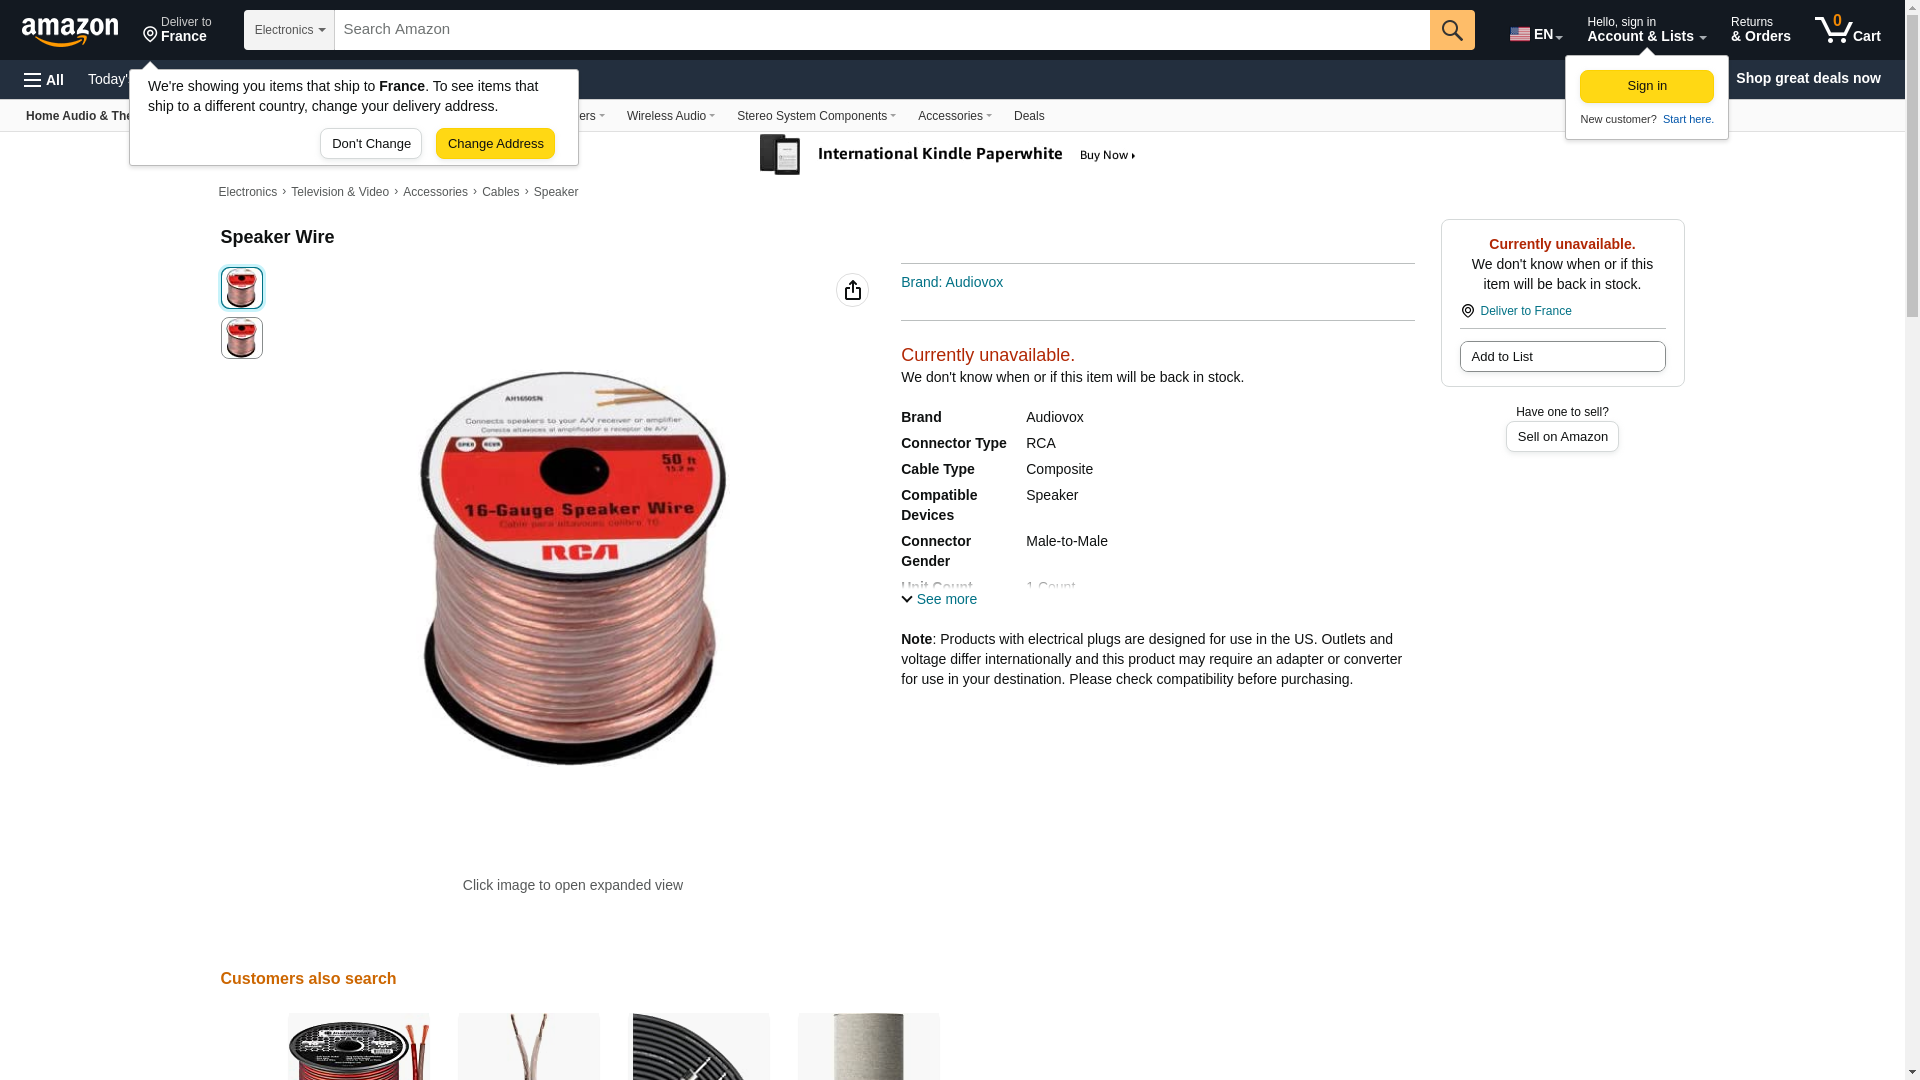Screen dimensions: 1920x1080
Task: Click the search magnifier button
Action: tap(1452, 30)
